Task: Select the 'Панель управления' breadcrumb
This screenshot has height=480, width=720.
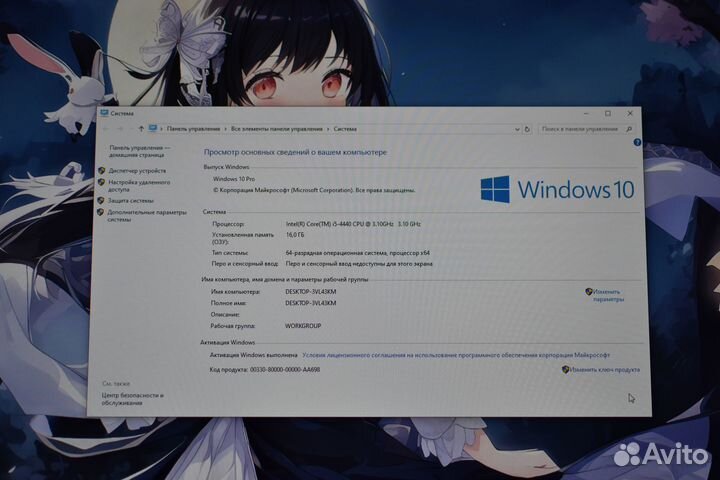Action: (x=194, y=129)
